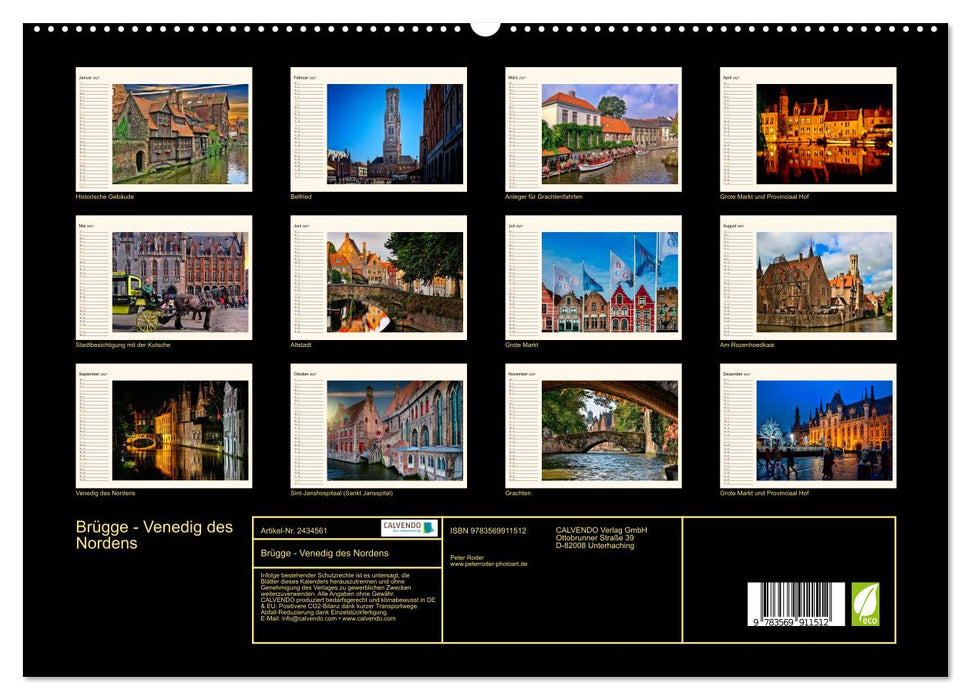Click the green eco leaf icon
Viewport: 971px width, 700px height.
(x=865, y=604)
